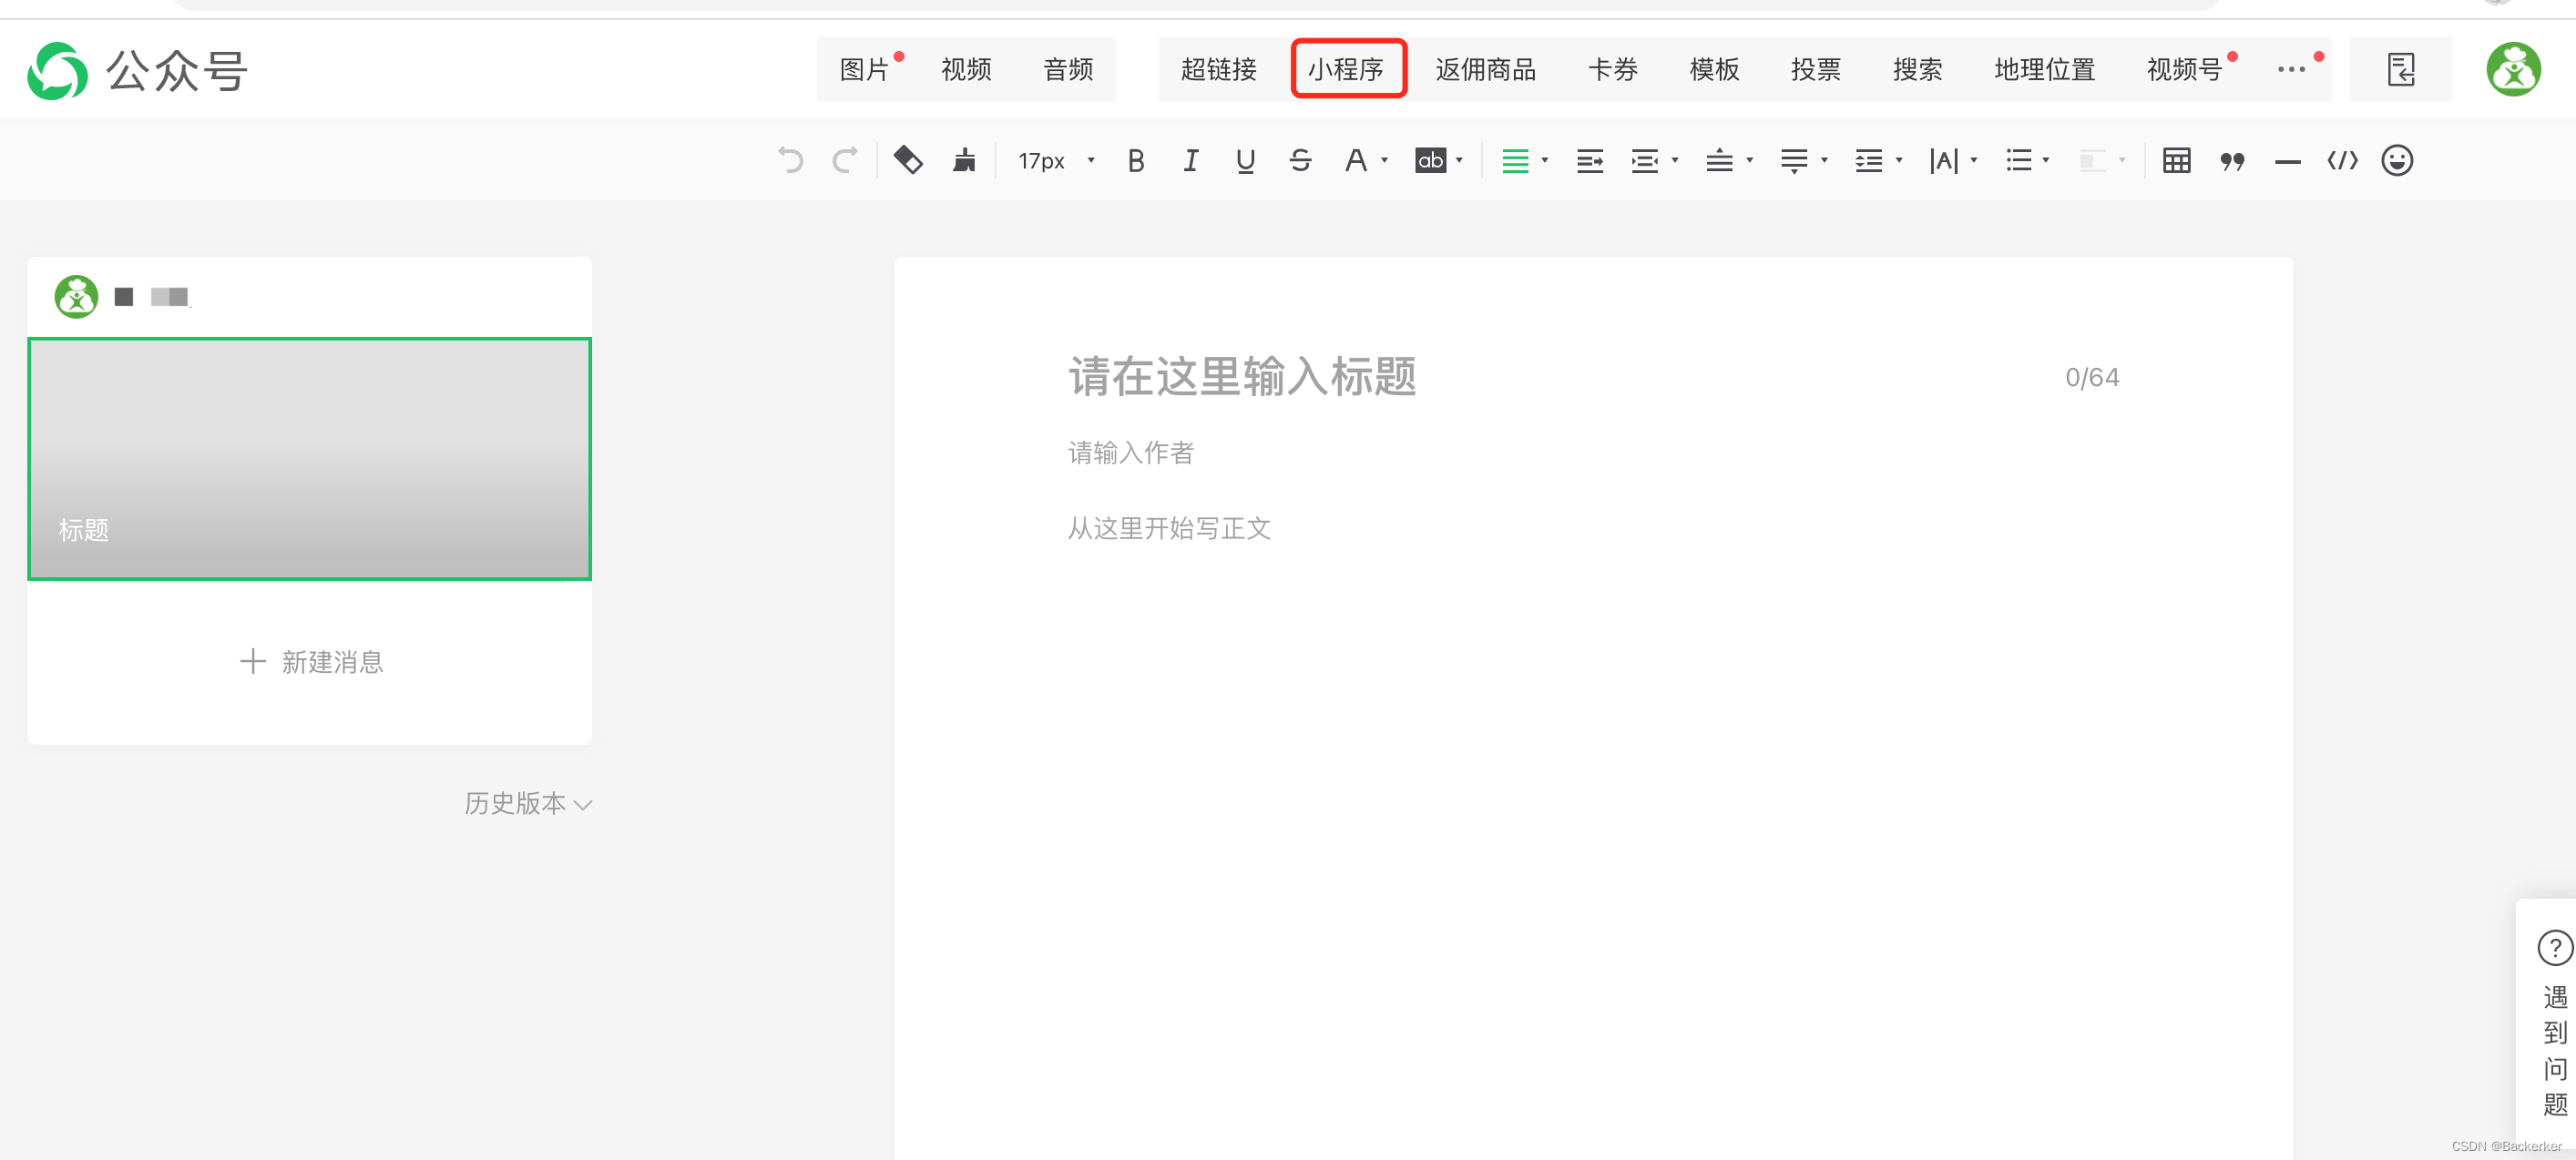Toggle italic formatting
This screenshot has width=2576, height=1160.
pos(1190,160)
